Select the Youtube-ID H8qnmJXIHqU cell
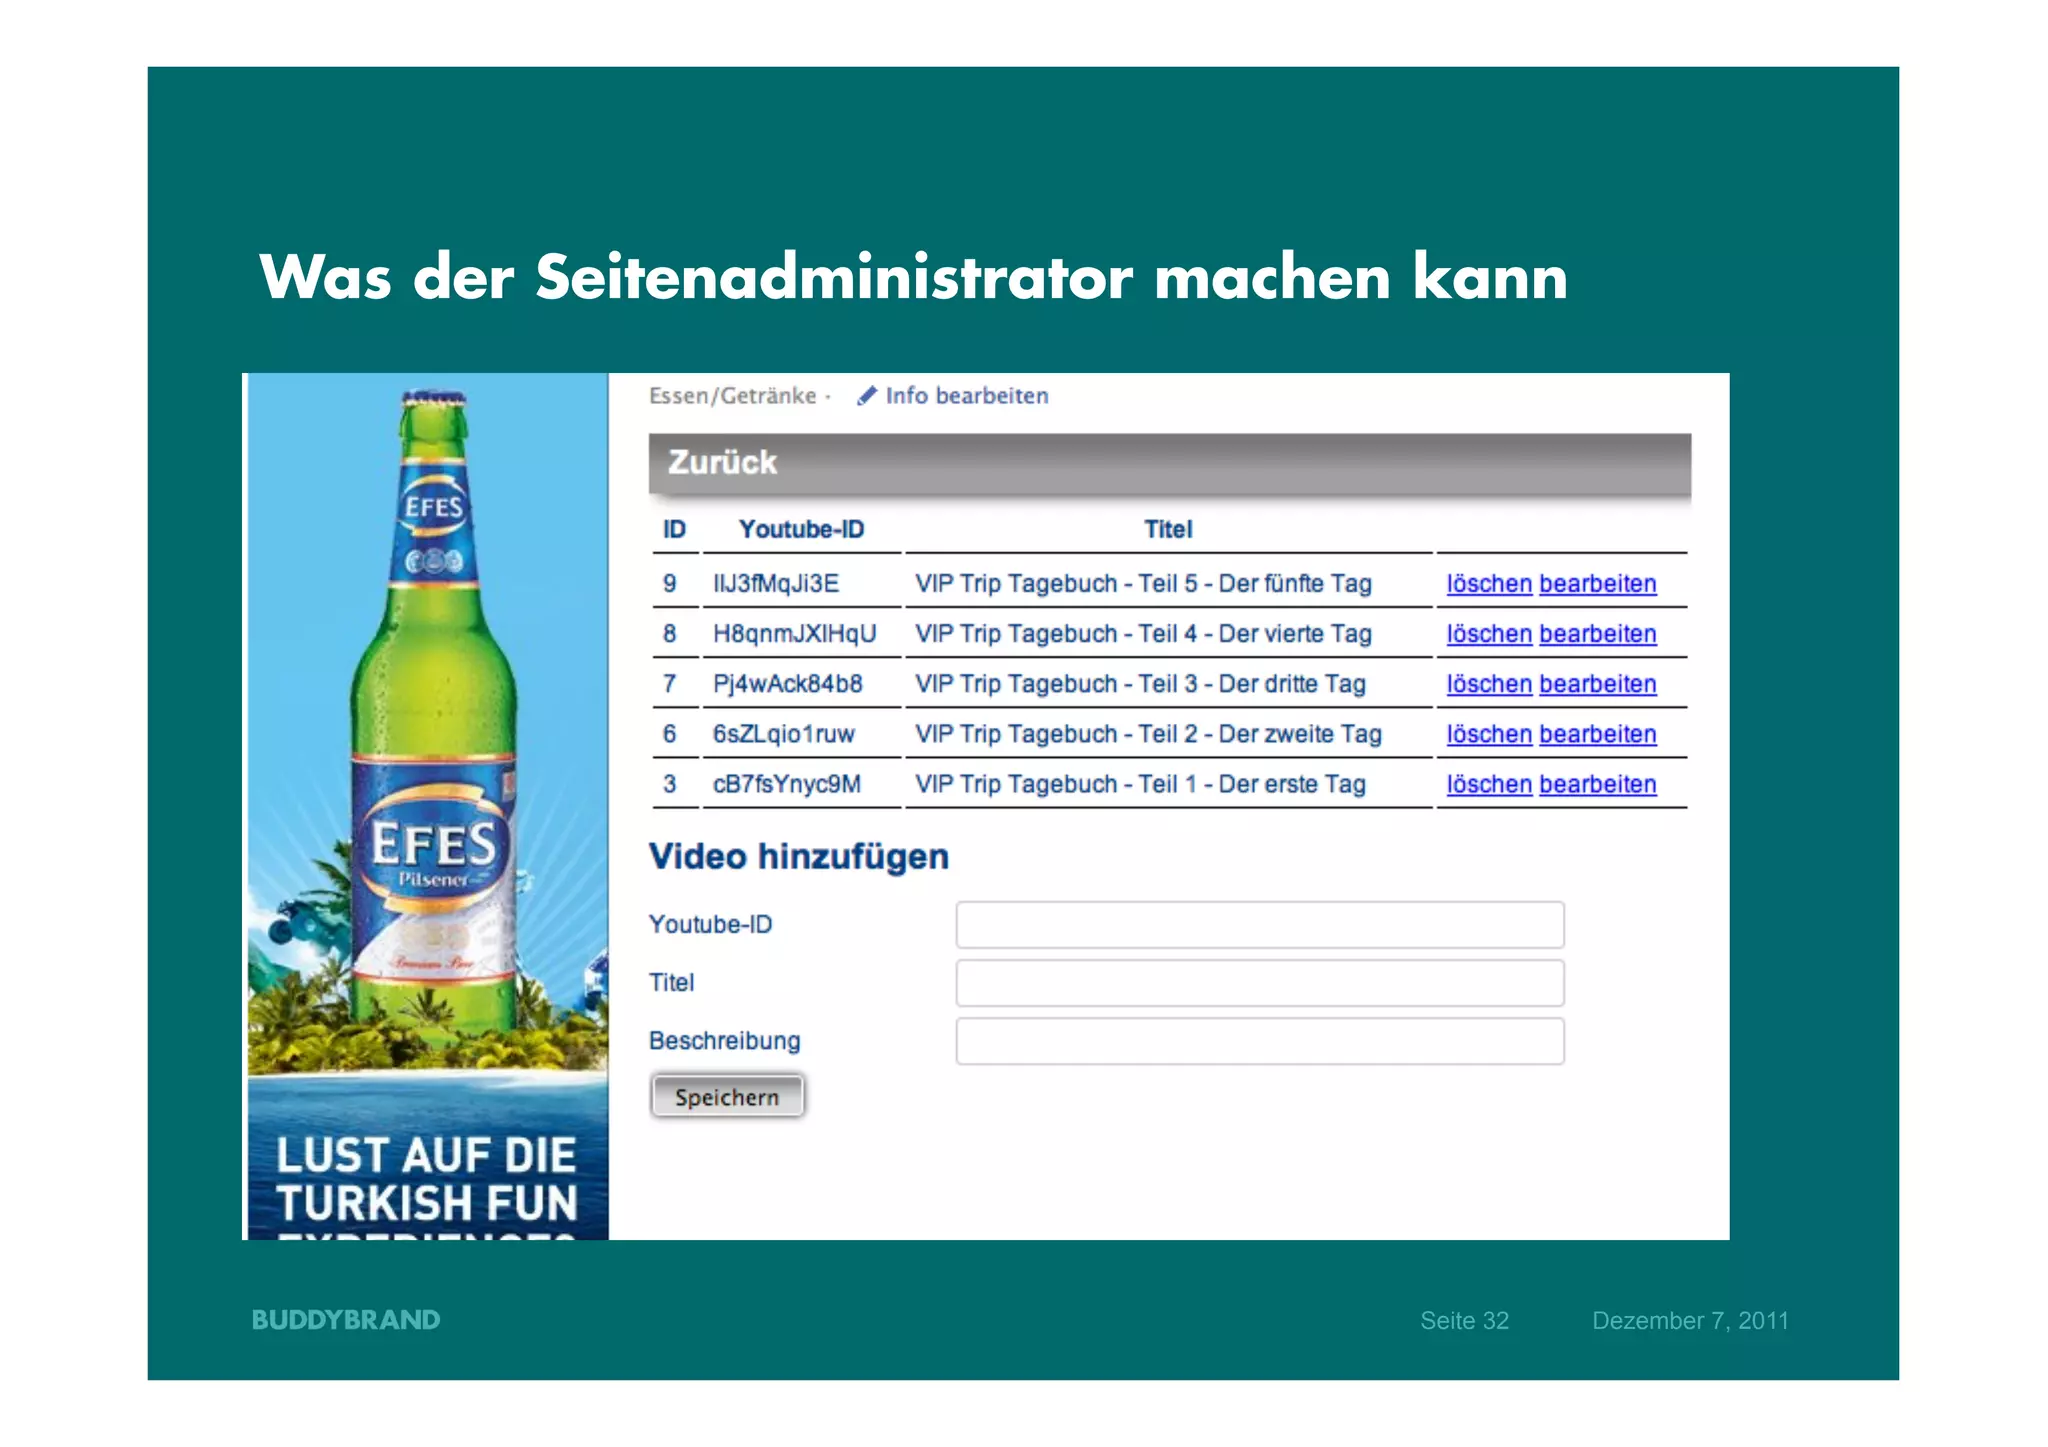 [794, 634]
